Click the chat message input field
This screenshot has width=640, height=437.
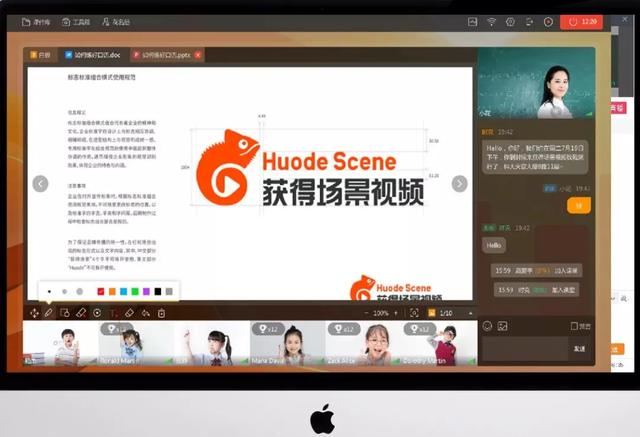click(x=525, y=349)
